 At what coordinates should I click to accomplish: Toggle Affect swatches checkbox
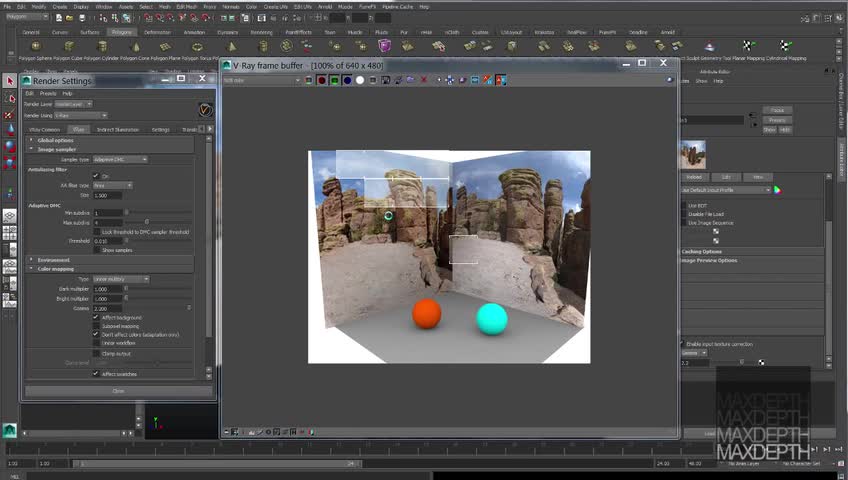(96, 374)
